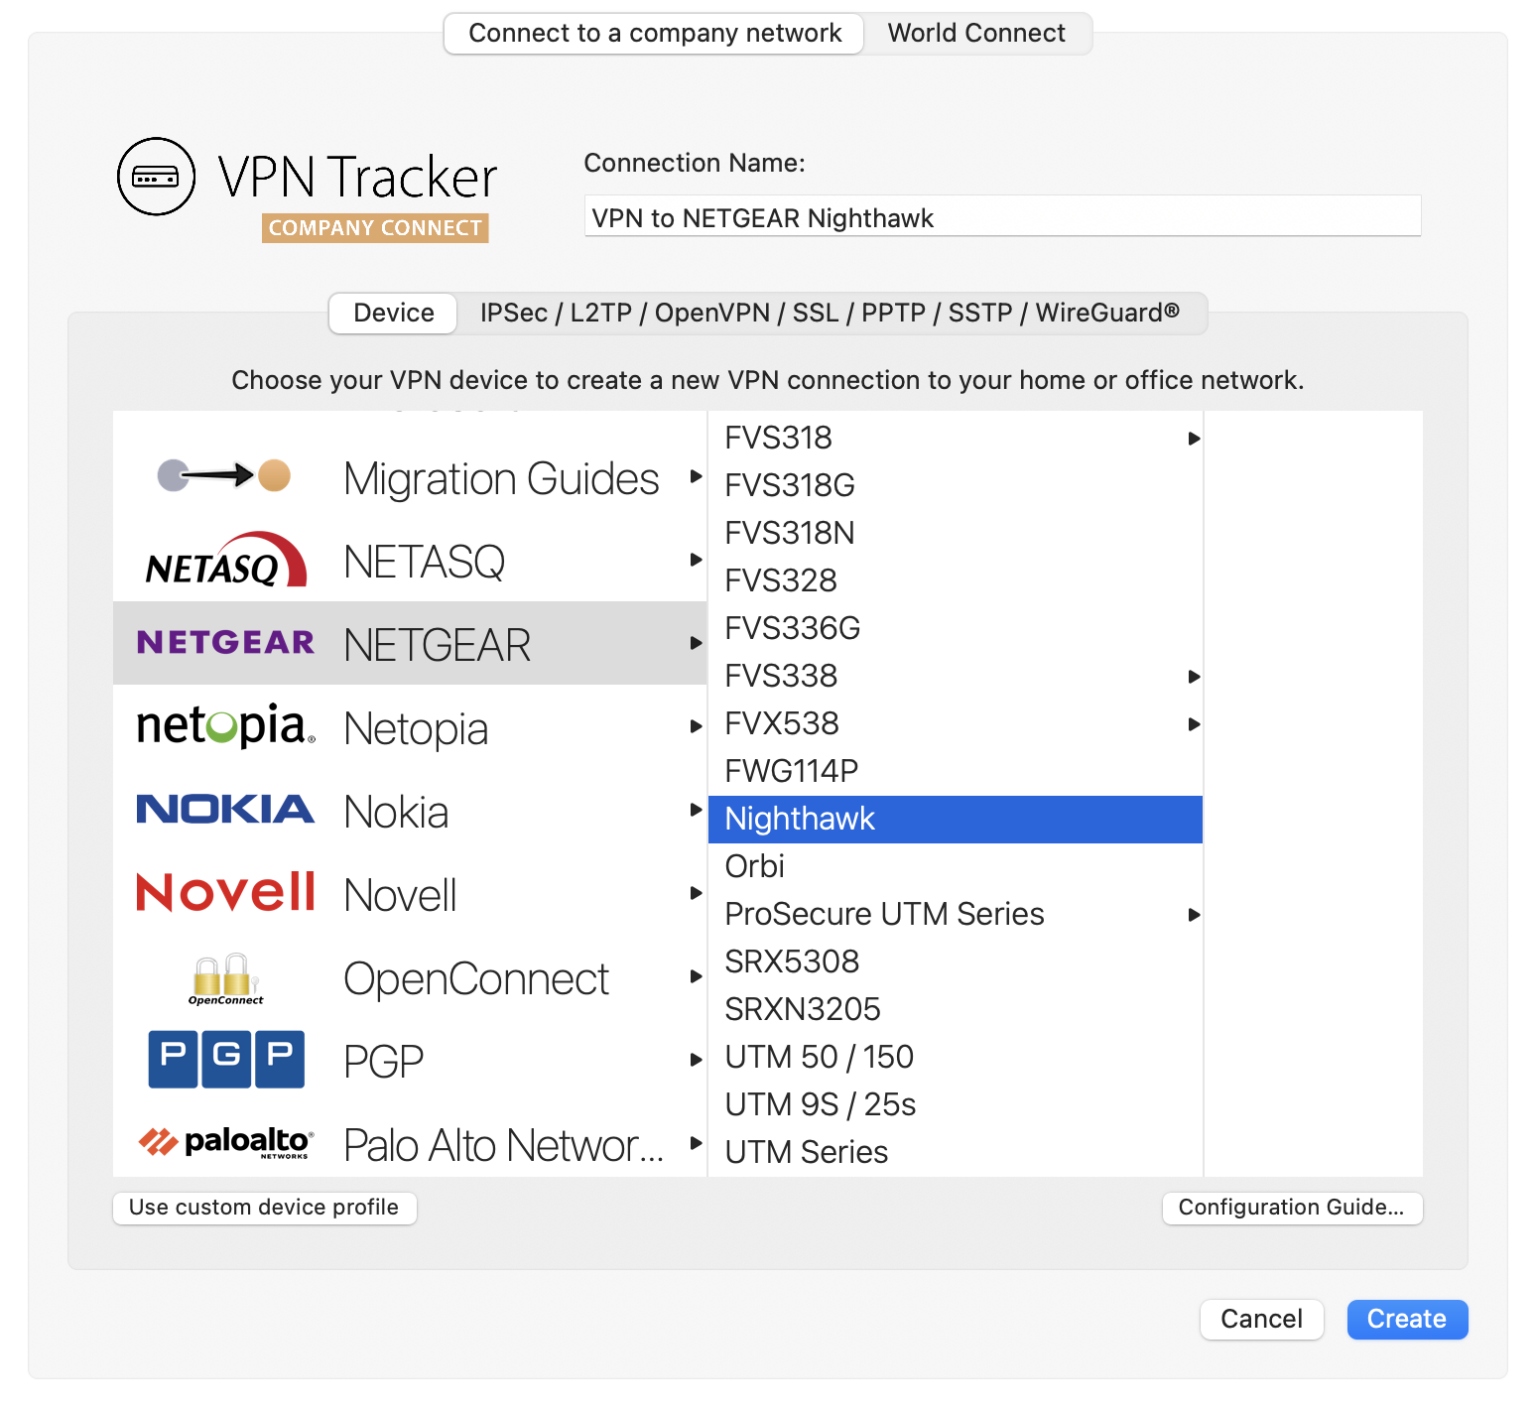Switch to the World Connect tab
1536x1409 pixels.
[977, 33]
